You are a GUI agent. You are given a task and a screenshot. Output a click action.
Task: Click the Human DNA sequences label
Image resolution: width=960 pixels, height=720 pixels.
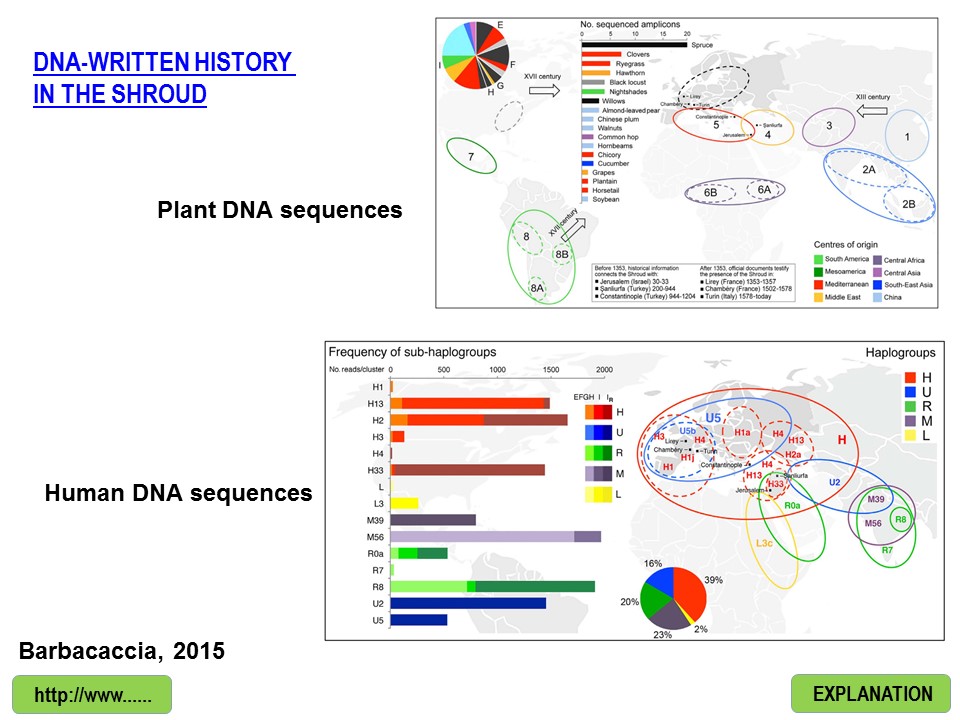tap(178, 493)
